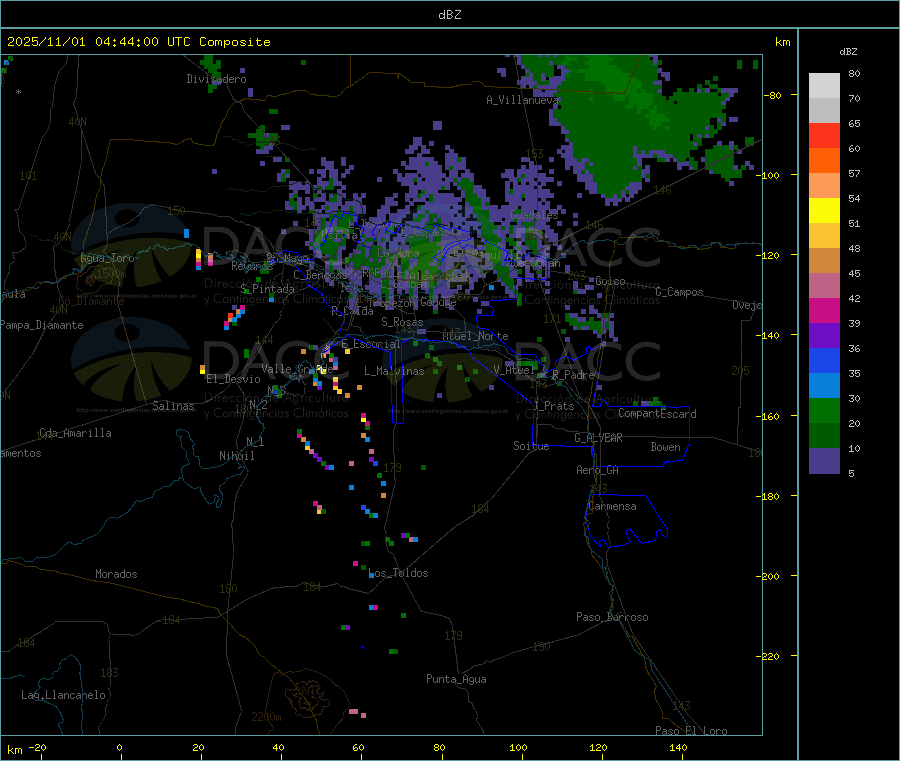Pick the 20 dBZ green legend swatch
This screenshot has width=900, height=761.
824,410
